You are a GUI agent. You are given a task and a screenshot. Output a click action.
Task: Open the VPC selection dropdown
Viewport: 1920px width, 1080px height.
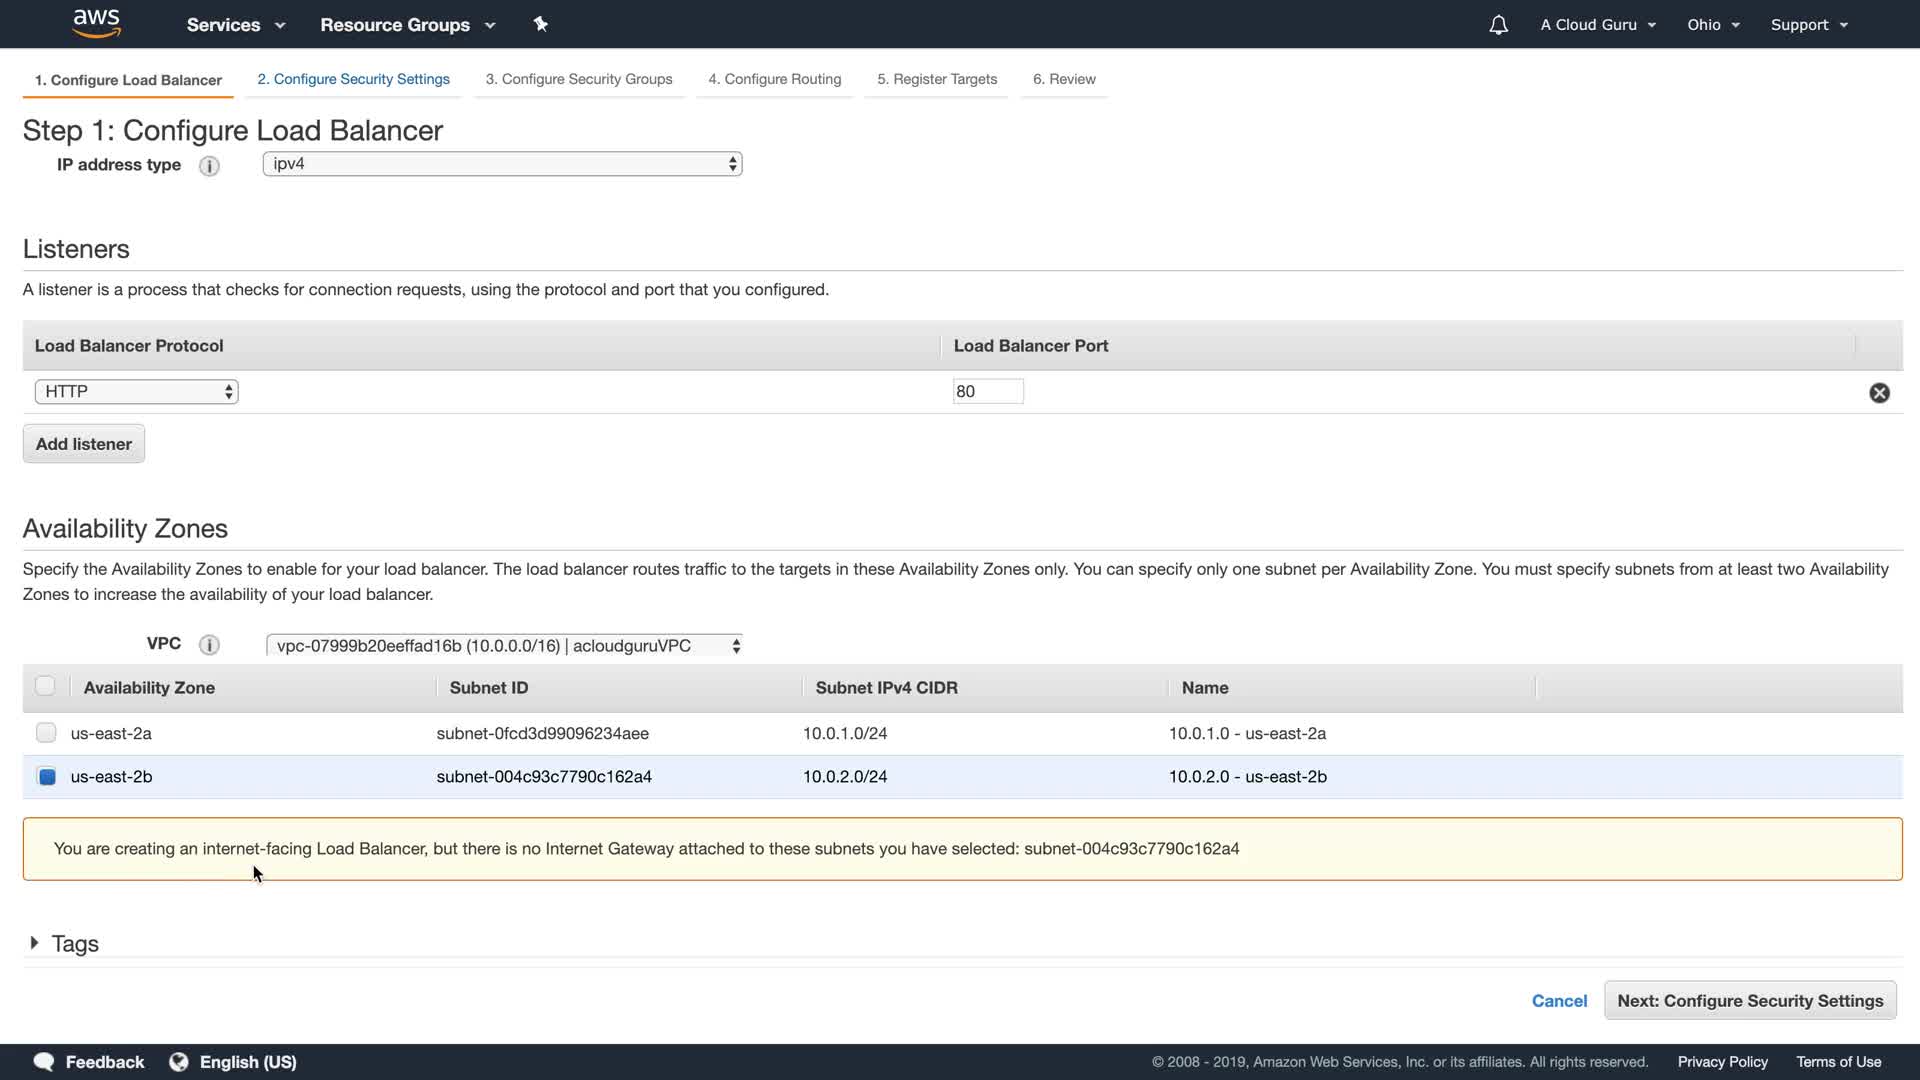(x=505, y=646)
